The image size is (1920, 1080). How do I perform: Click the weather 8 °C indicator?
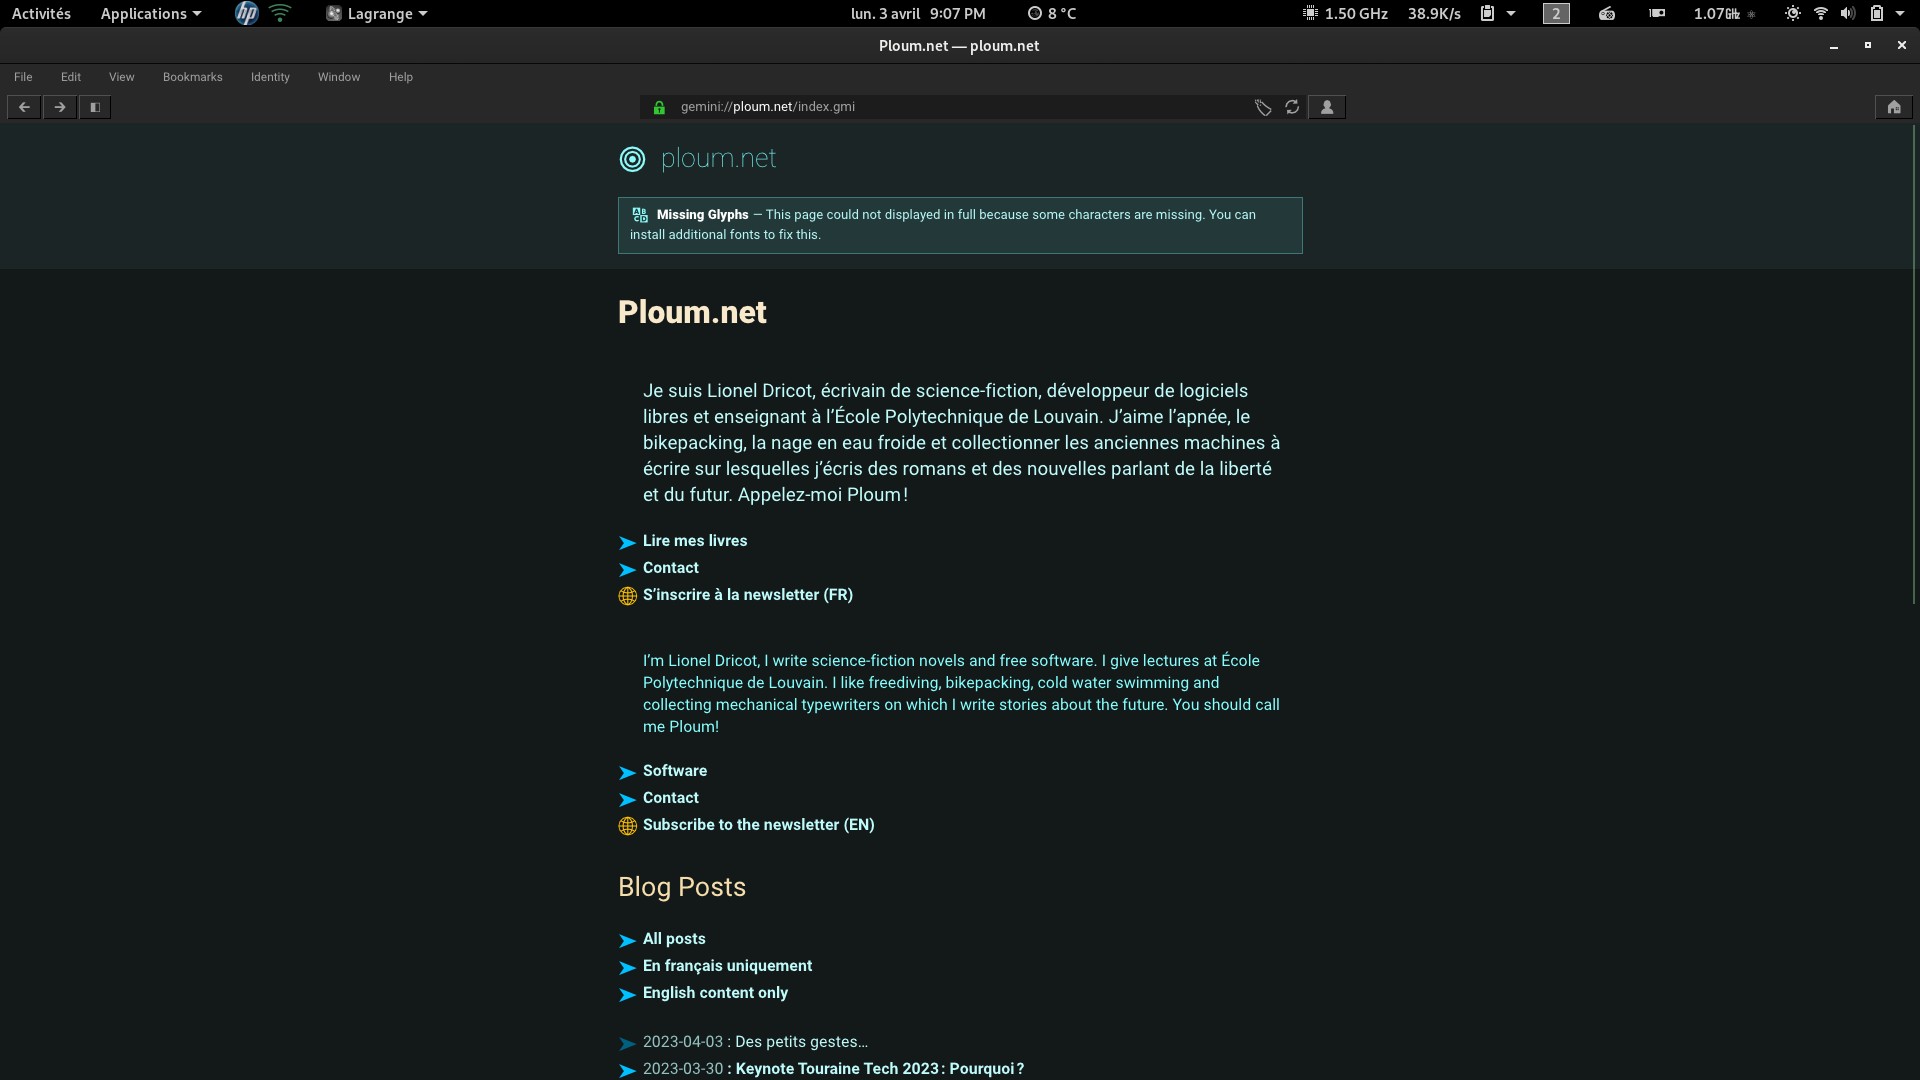[x=1052, y=13]
